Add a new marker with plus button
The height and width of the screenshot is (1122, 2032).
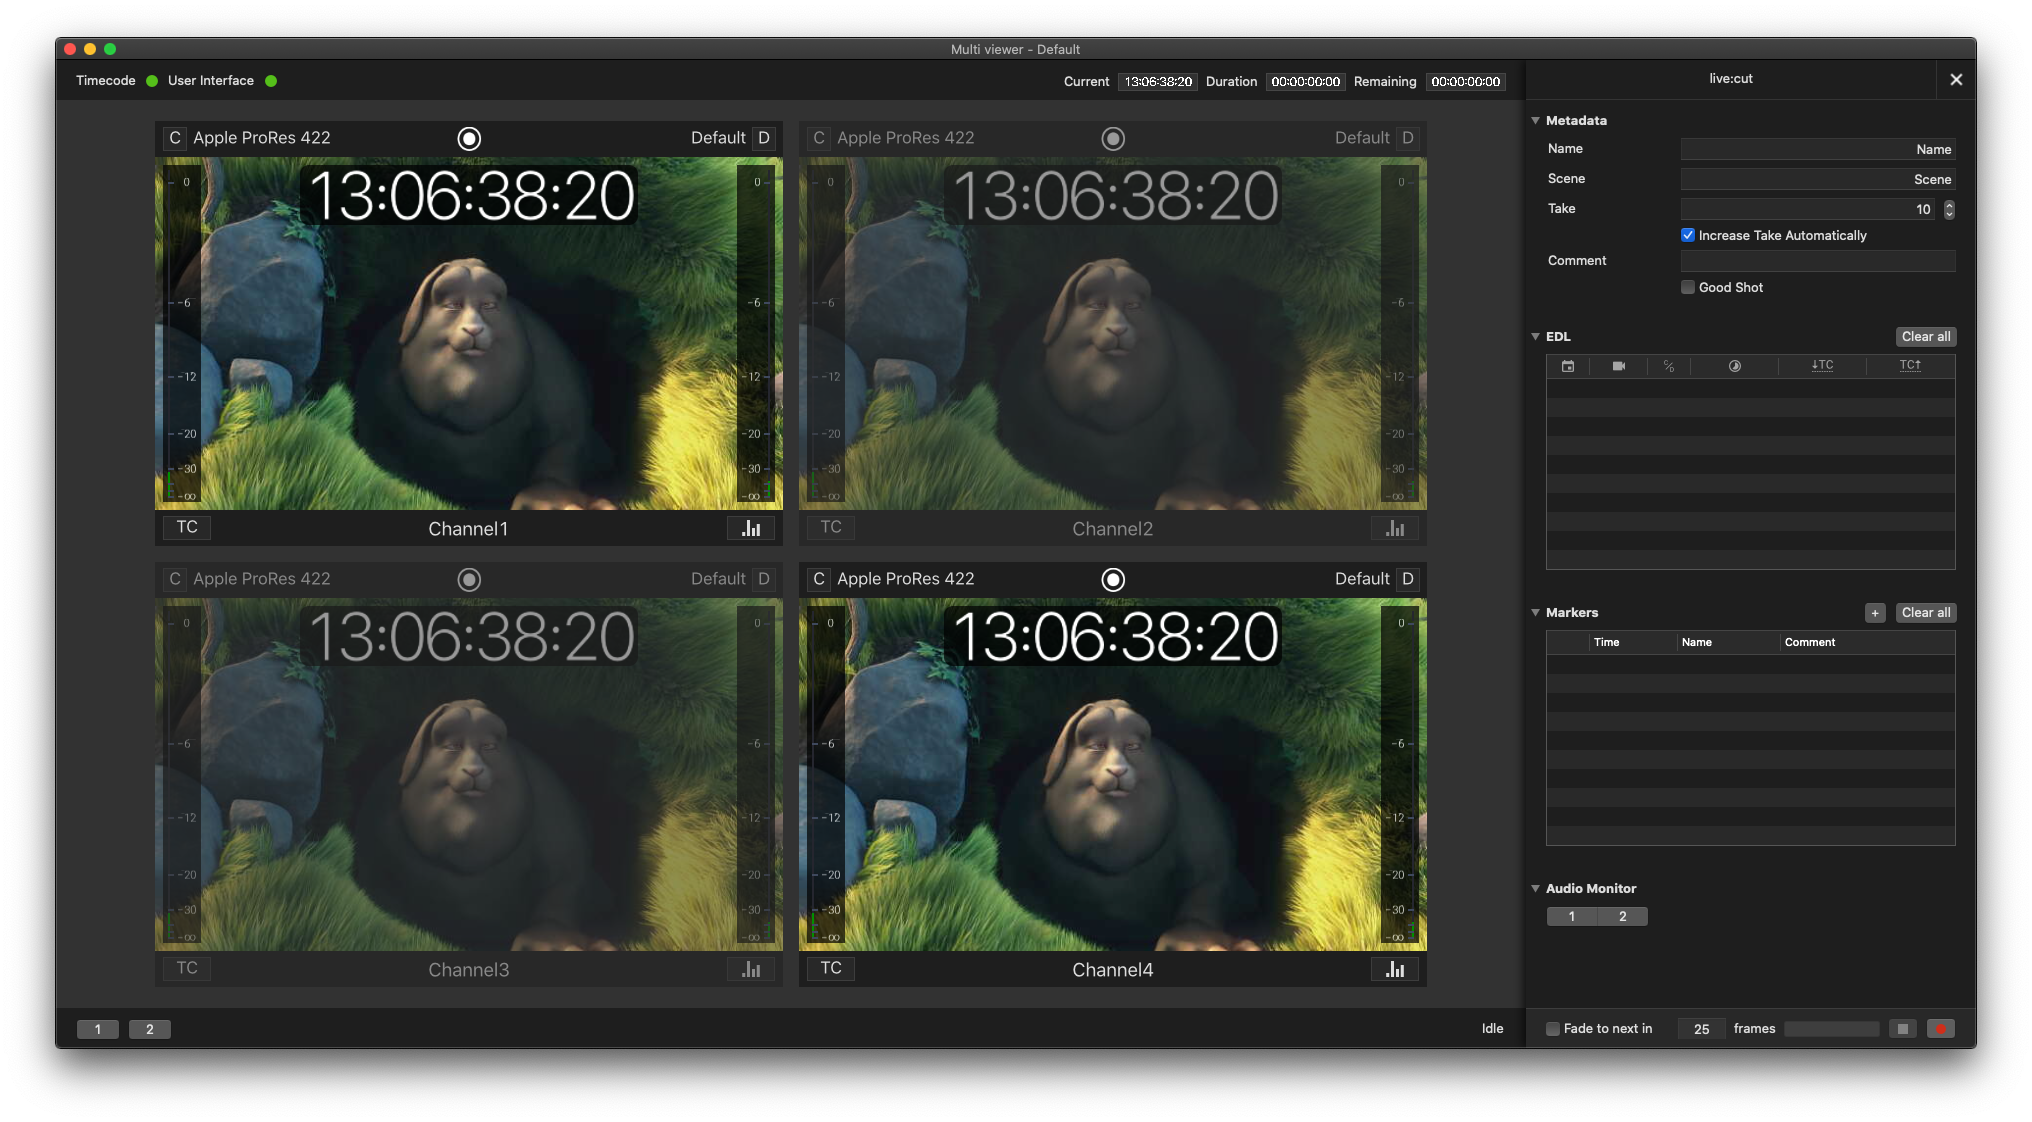click(1875, 613)
